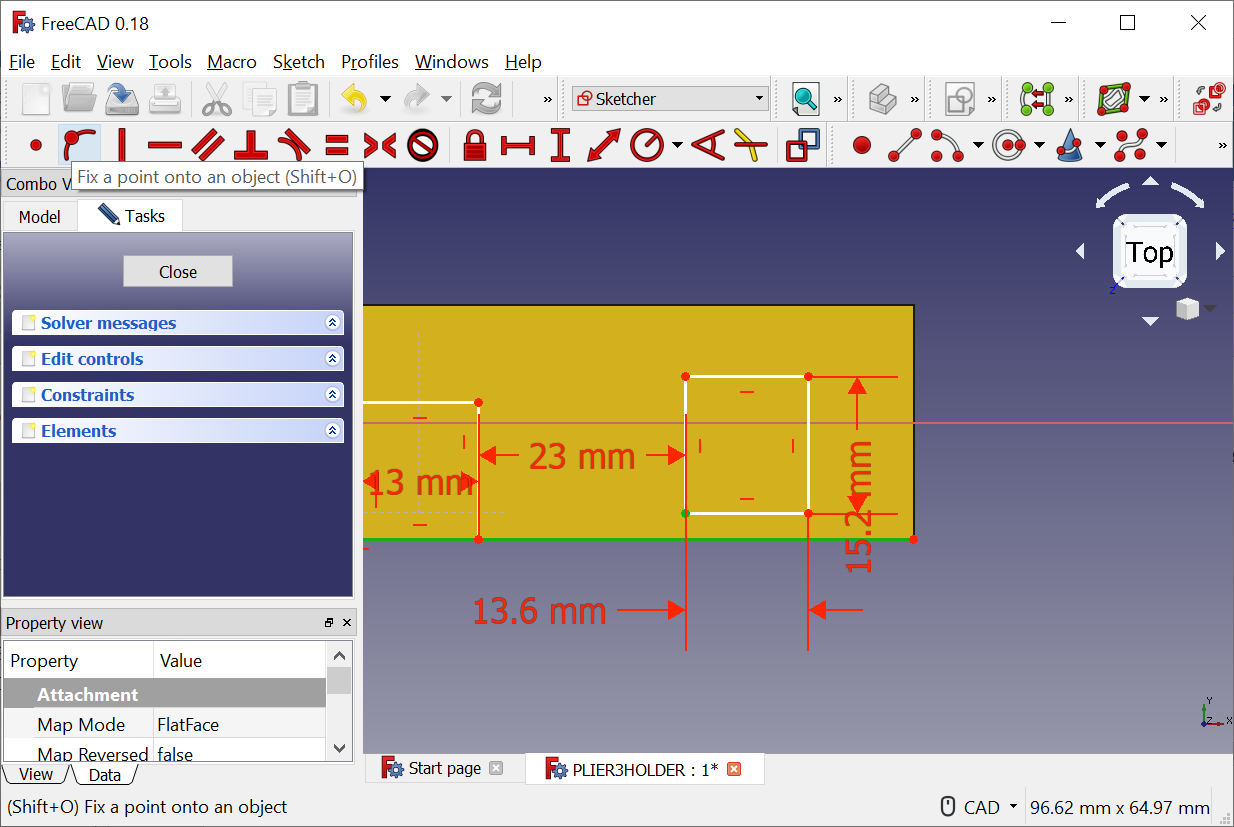Click the Property view vertical scrollbar
Screen dimensions: 1234x827
coord(340,700)
